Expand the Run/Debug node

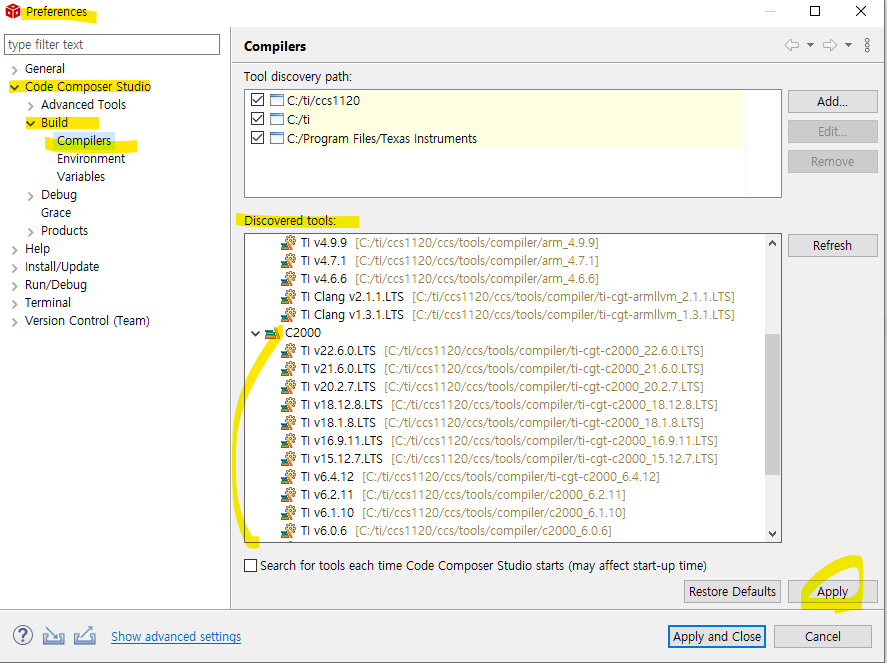coord(15,286)
